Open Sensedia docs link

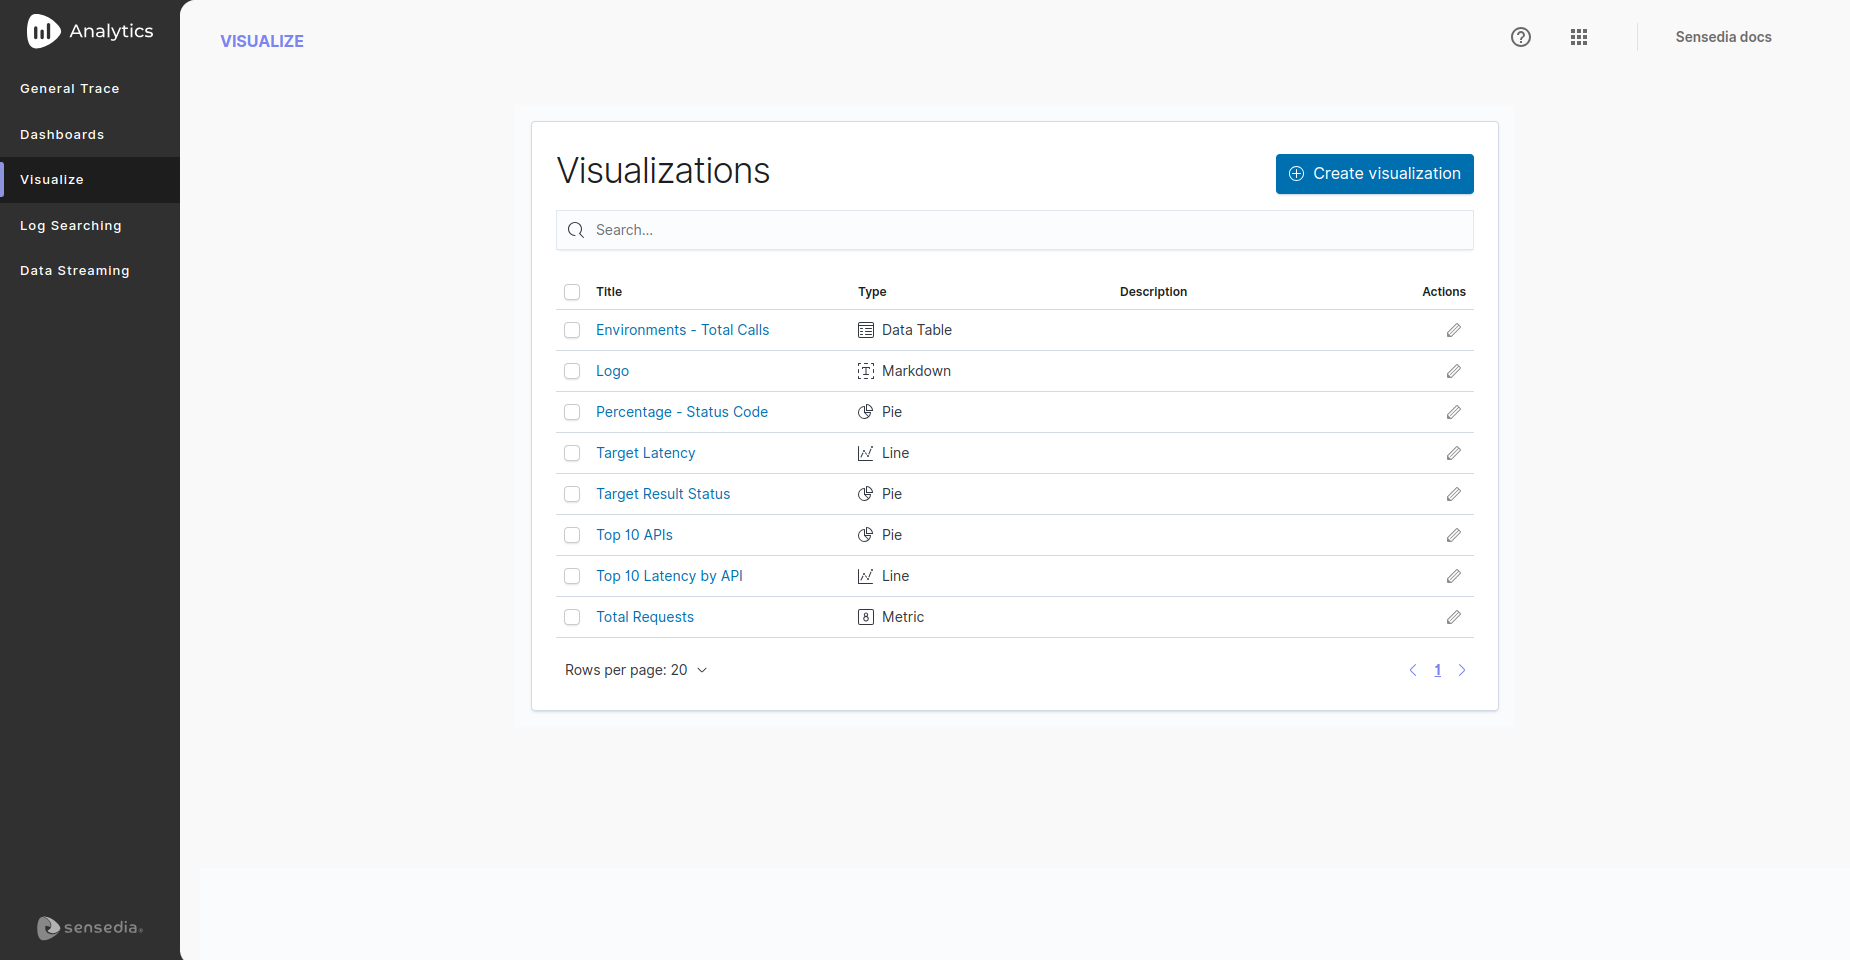tap(1723, 37)
